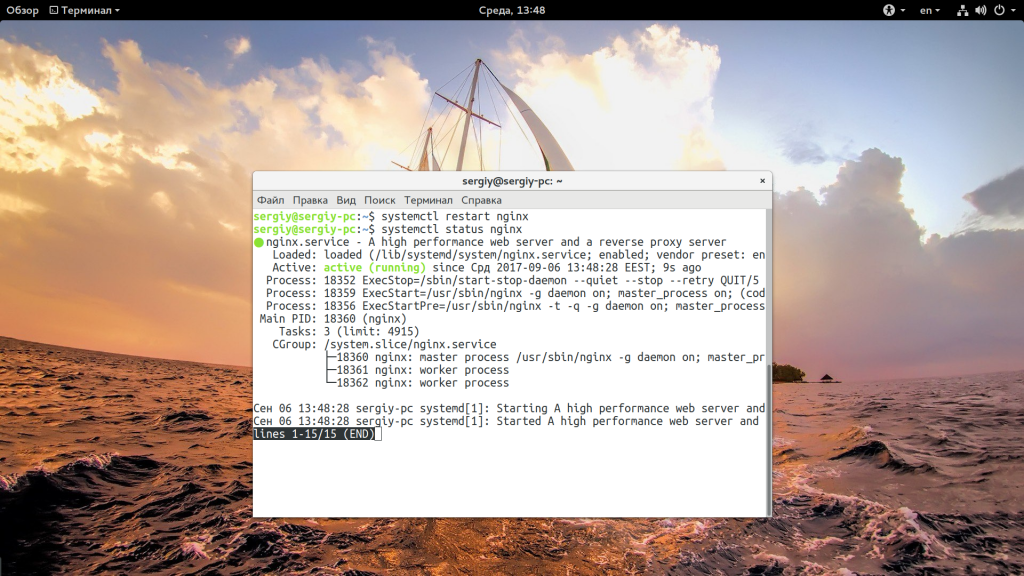Click the Обзор activities button
Image resolution: width=1024 pixels, height=576 pixels.
23,10
